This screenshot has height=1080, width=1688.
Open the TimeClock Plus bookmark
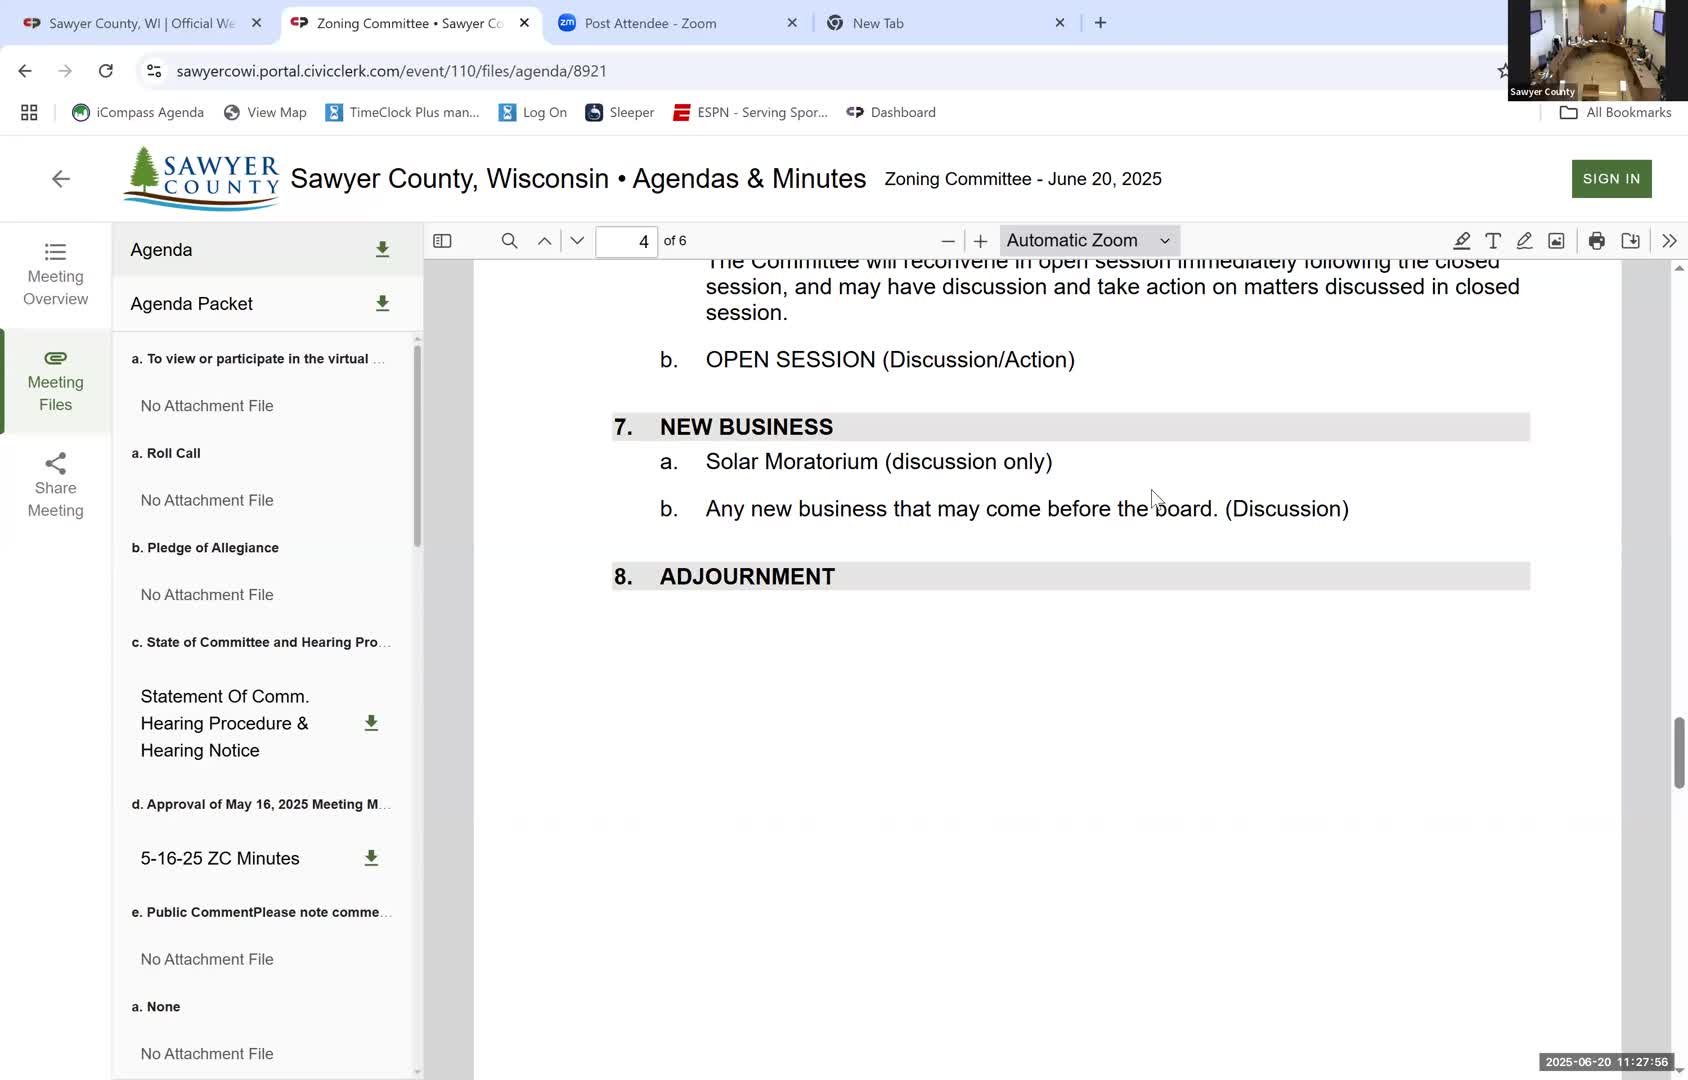click(402, 113)
